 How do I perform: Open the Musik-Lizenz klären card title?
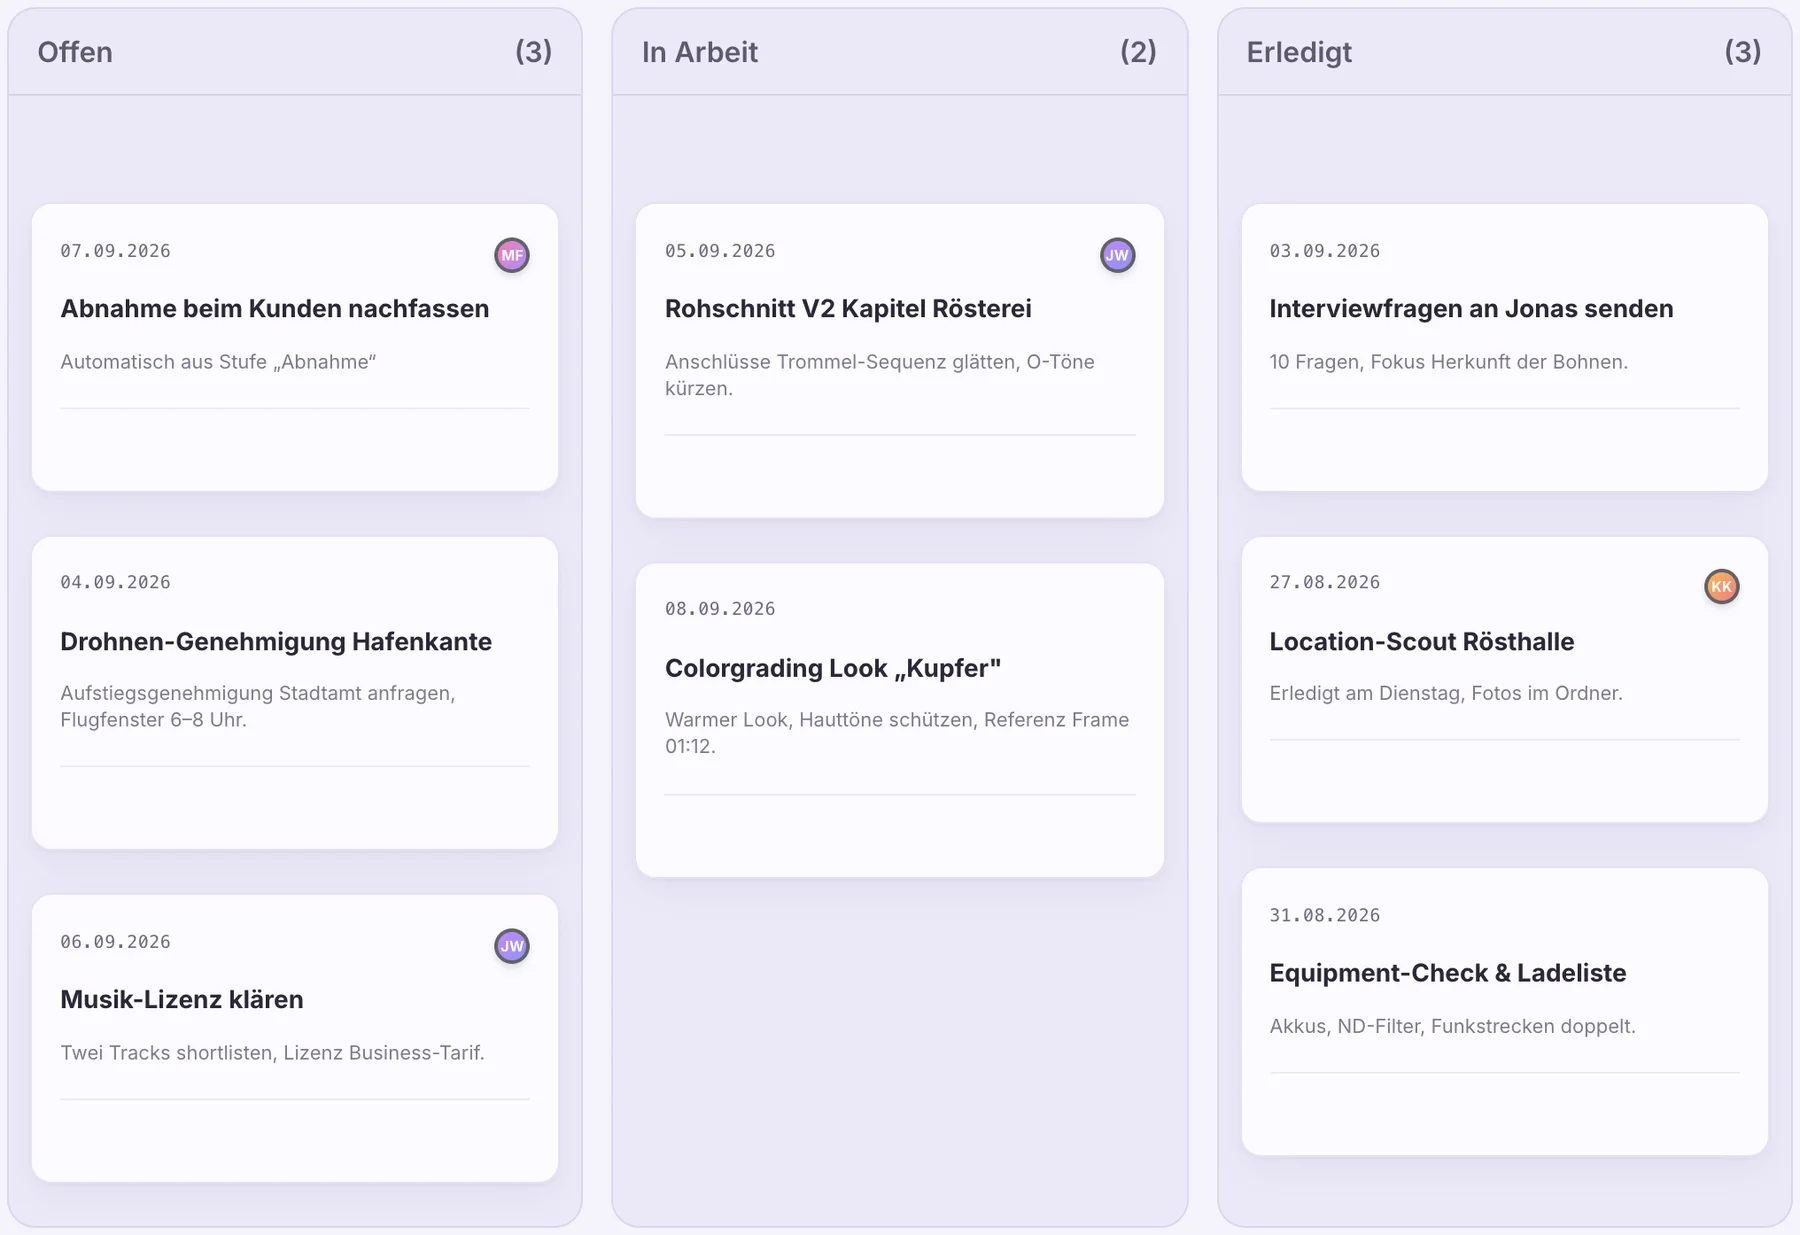[x=182, y=999]
